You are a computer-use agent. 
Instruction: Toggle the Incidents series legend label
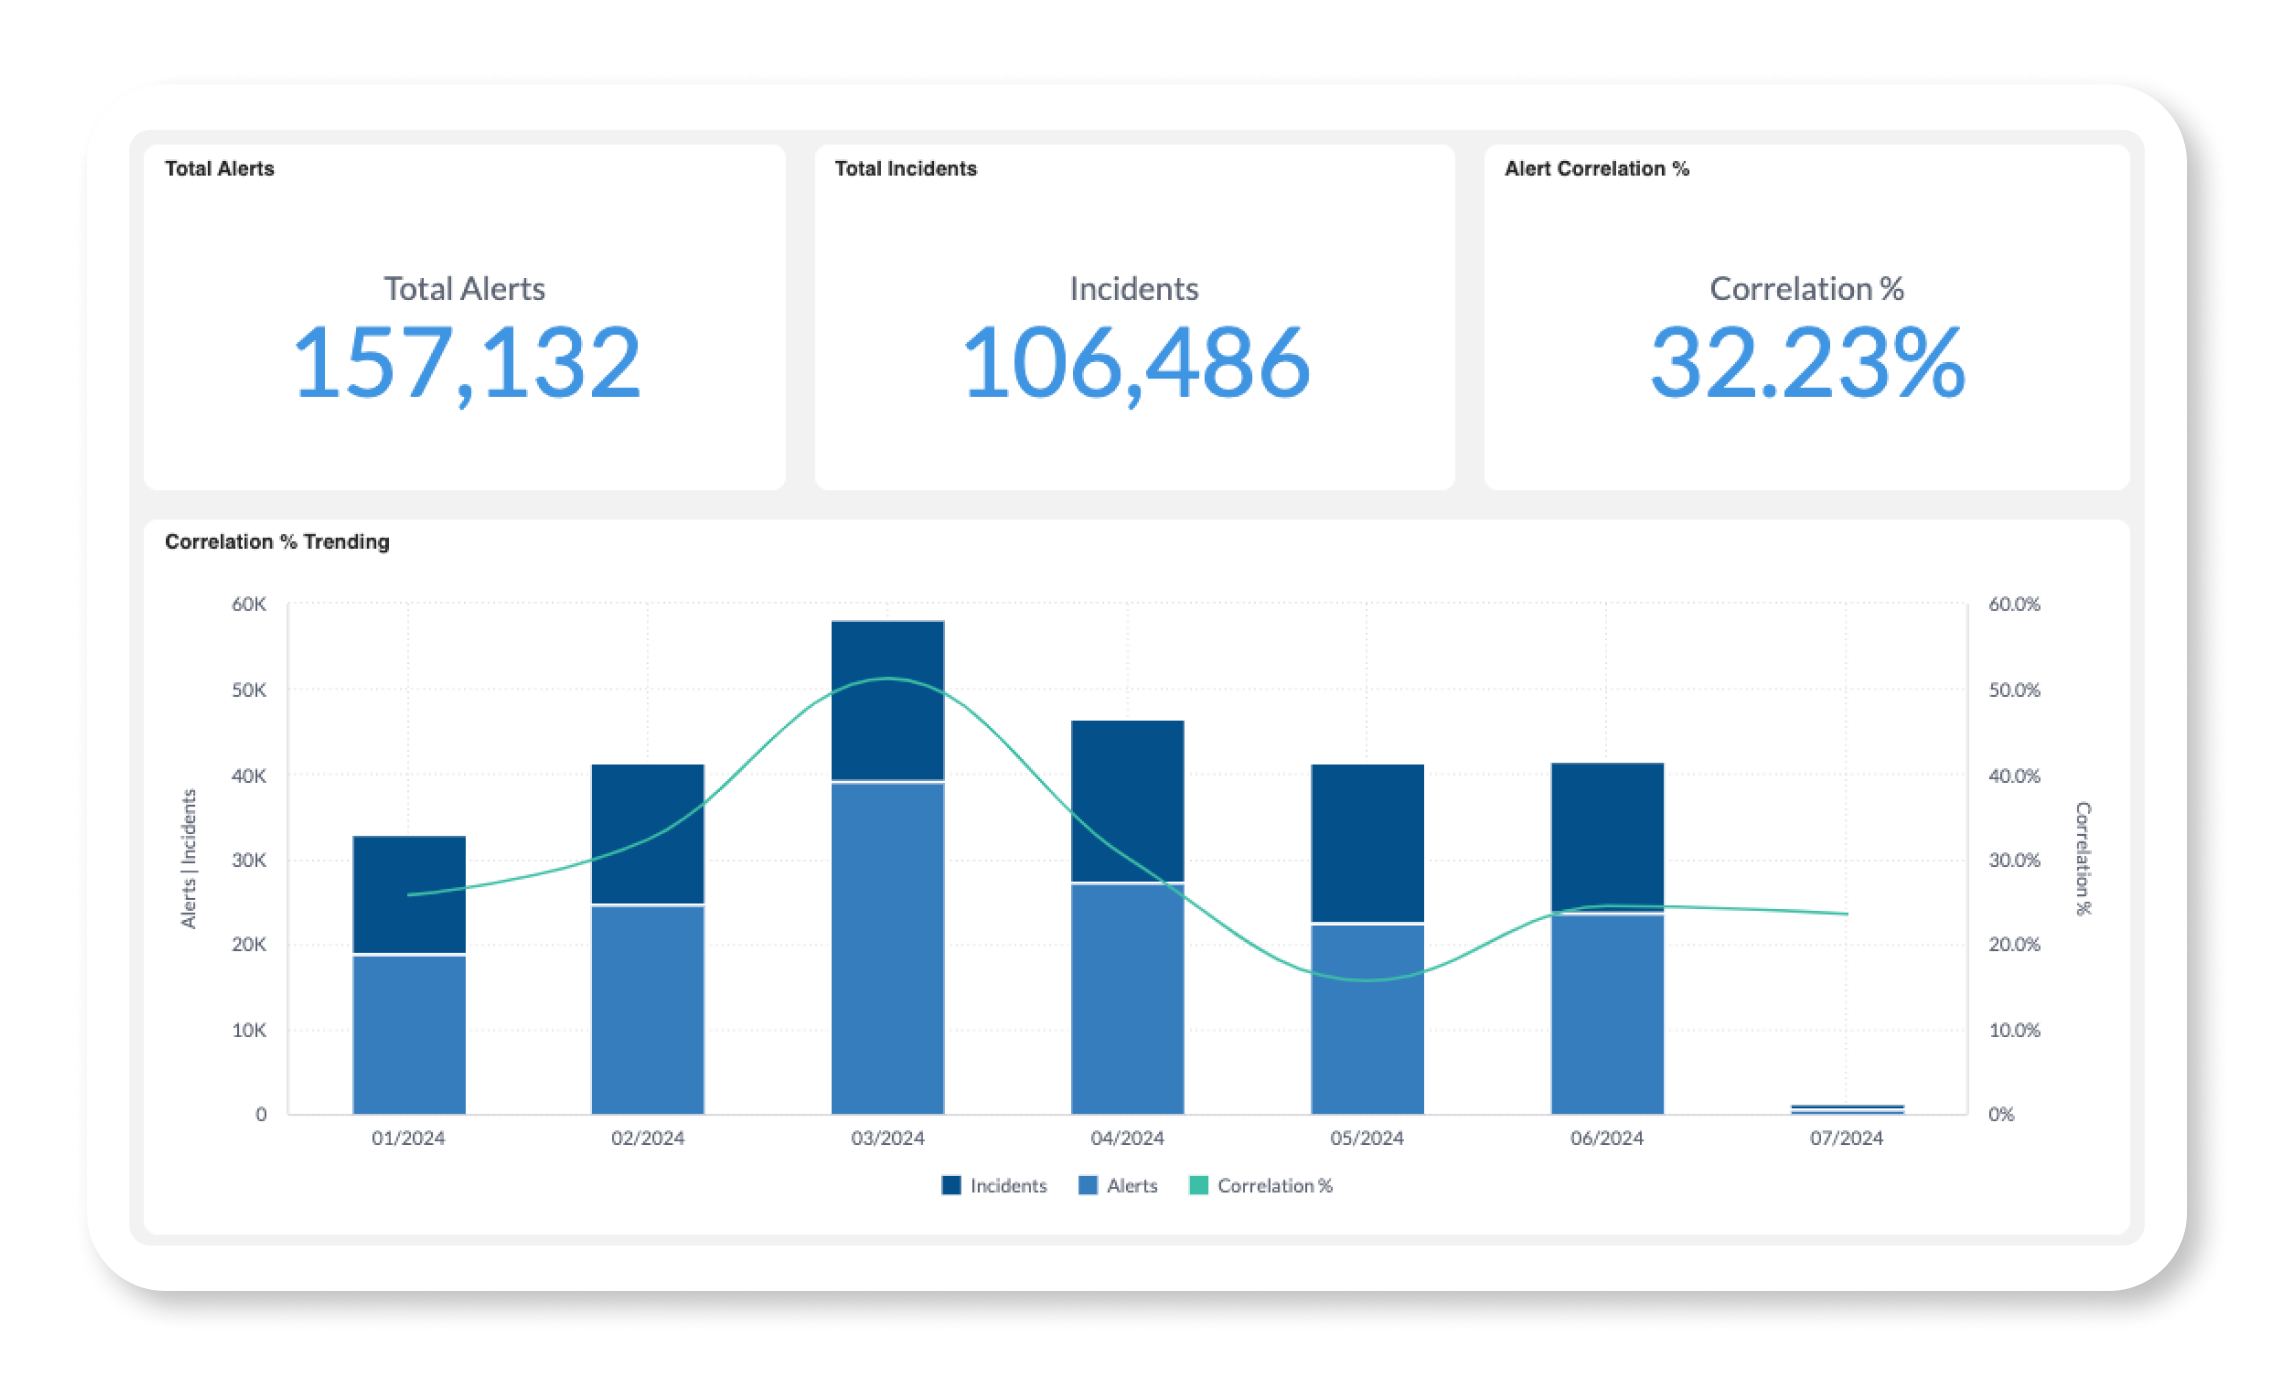click(x=1008, y=1185)
